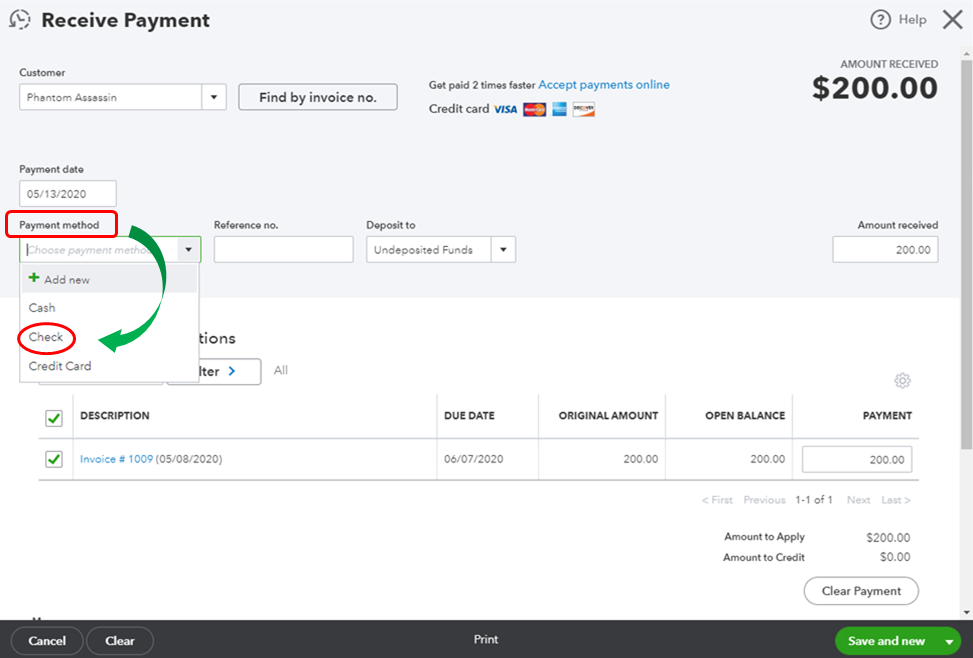Uncheck the Invoice # 1009 row checkbox
Image resolution: width=973 pixels, height=658 pixels.
(54, 459)
